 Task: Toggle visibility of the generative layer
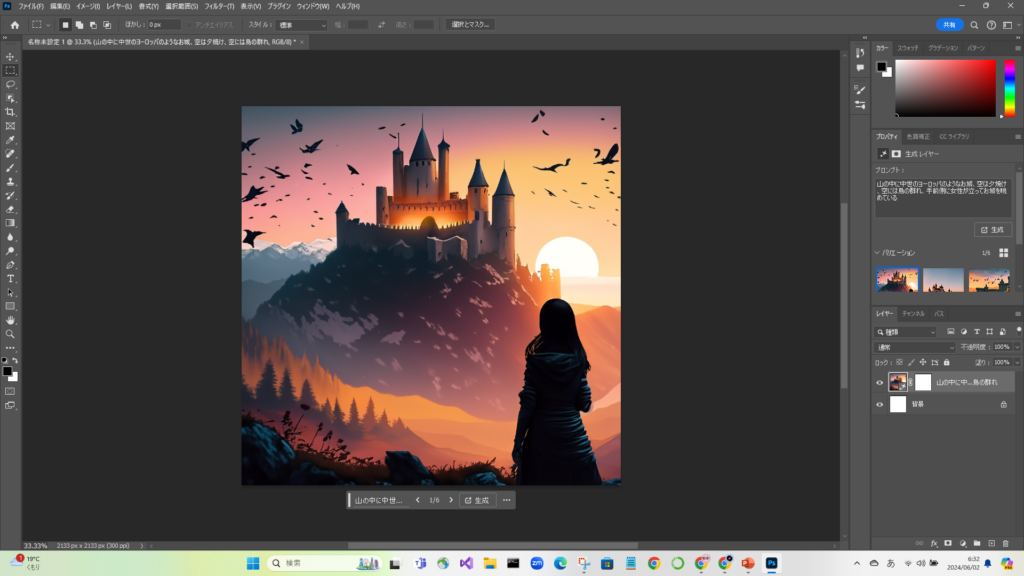[x=880, y=382]
